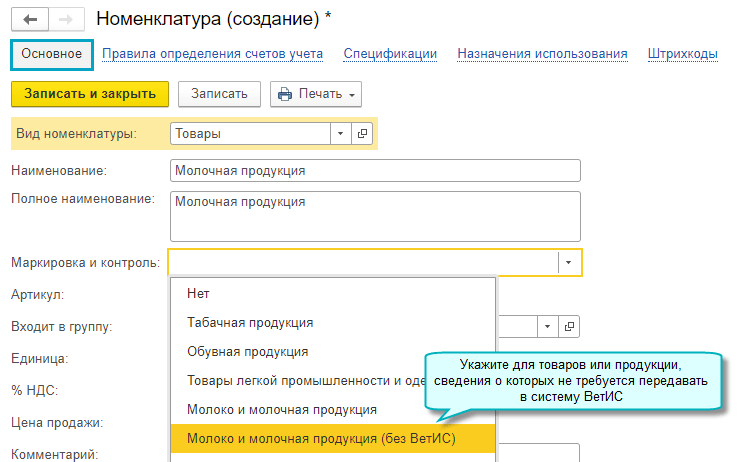743x462 pixels.
Task: Go to the Спецификации link
Action: tap(390, 54)
